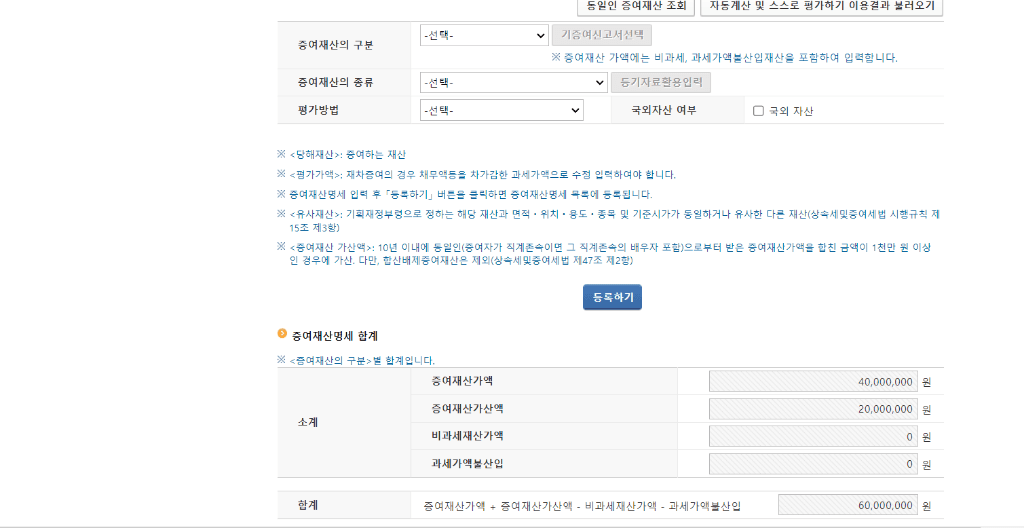Focus the 비과세재산가액 amount field
The height and width of the screenshot is (528, 1024).
pos(812,437)
